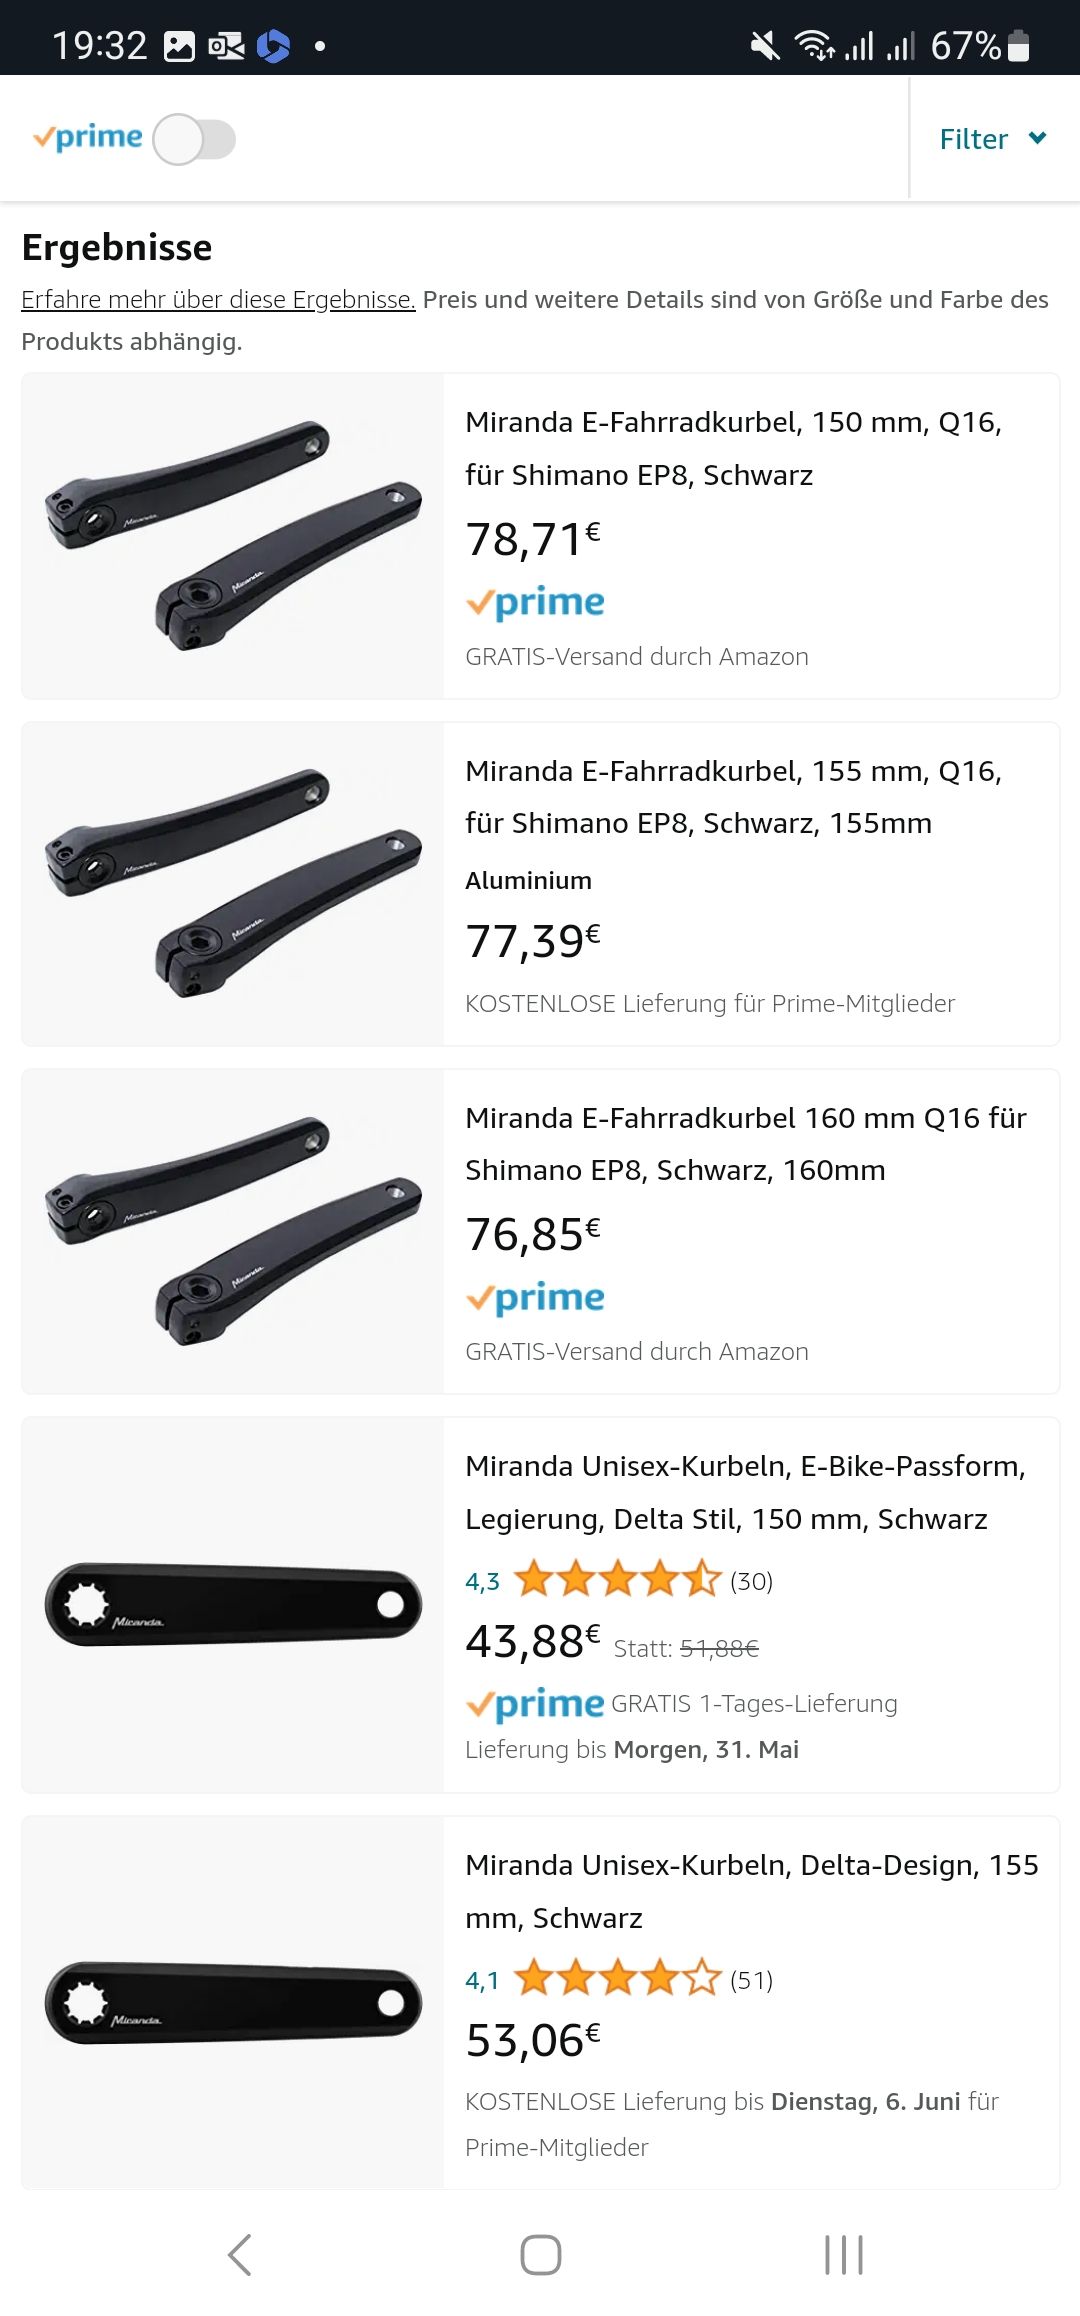This screenshot has width=1080, height=2316.
Task: Select the Miranda E-Fahrradkurbel 160 mm title
Action: [x=745, y=1144]
